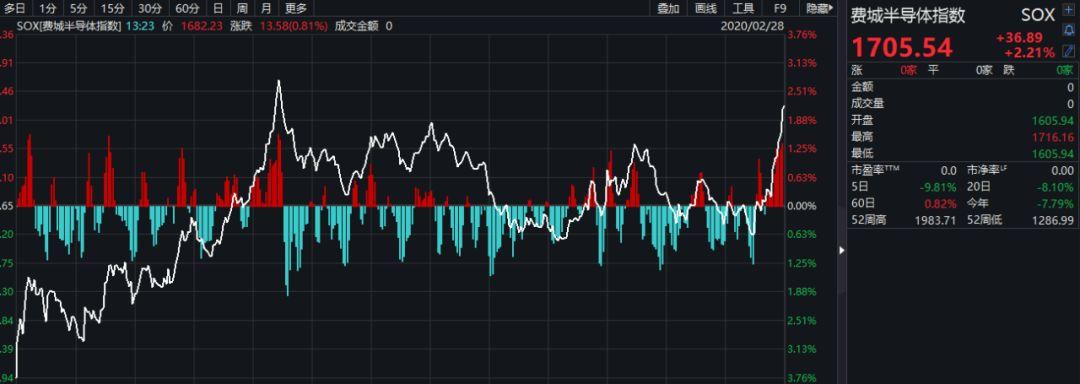Open the 更多 periods dropdown
This screenshot has width=1080, height=384.
coord(296,8)
